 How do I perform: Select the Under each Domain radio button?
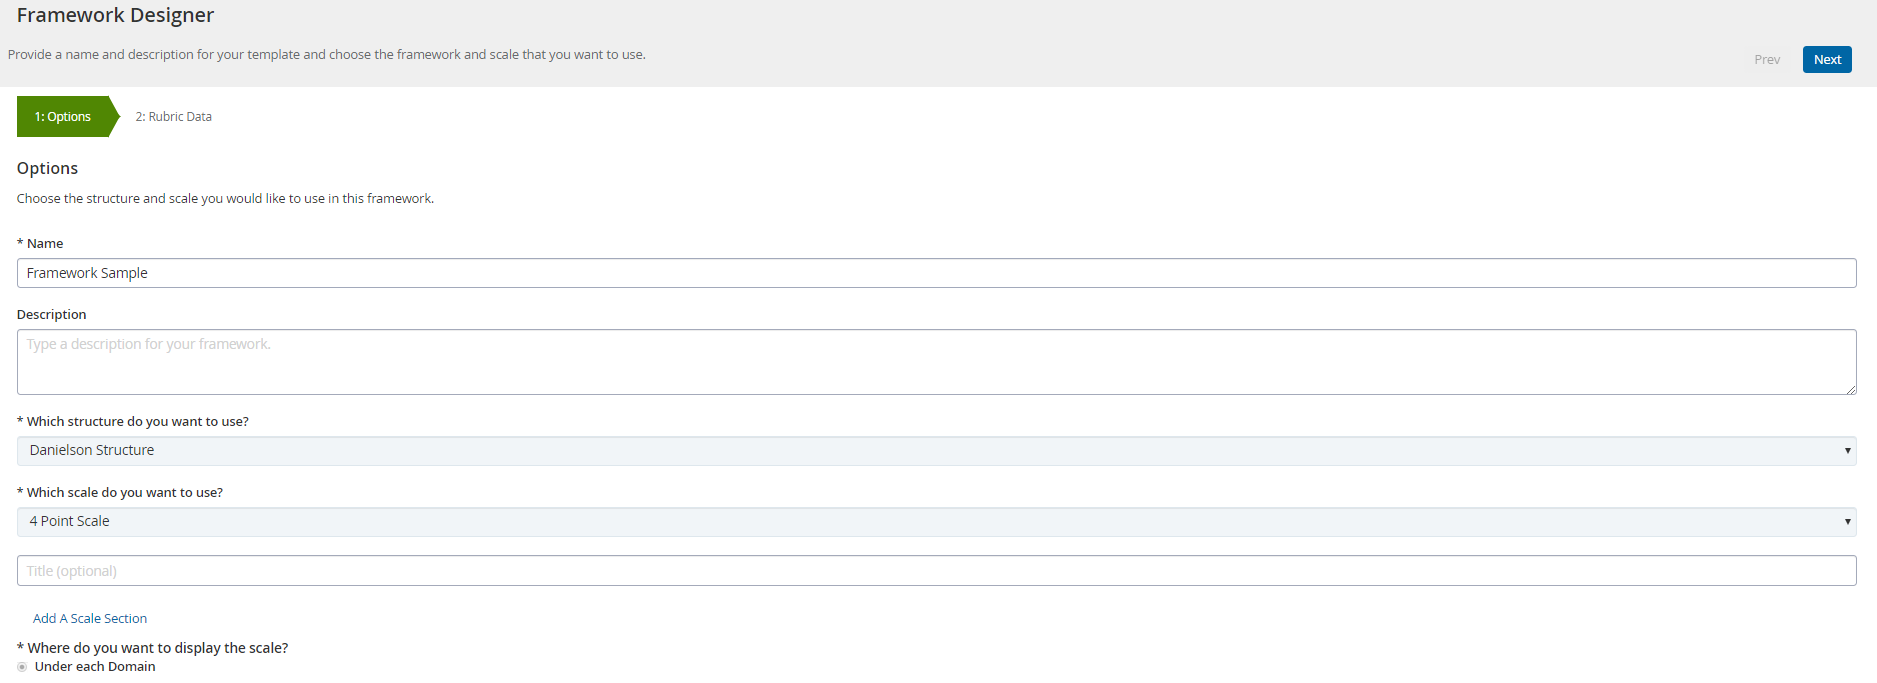pyautogui.click(x=22, y=667)
